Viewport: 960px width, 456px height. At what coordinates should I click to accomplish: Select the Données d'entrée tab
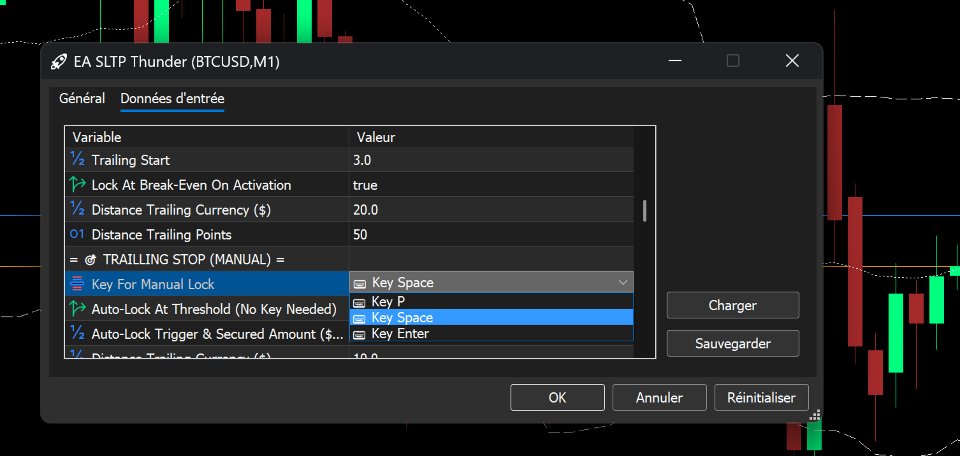click(172, 98)
